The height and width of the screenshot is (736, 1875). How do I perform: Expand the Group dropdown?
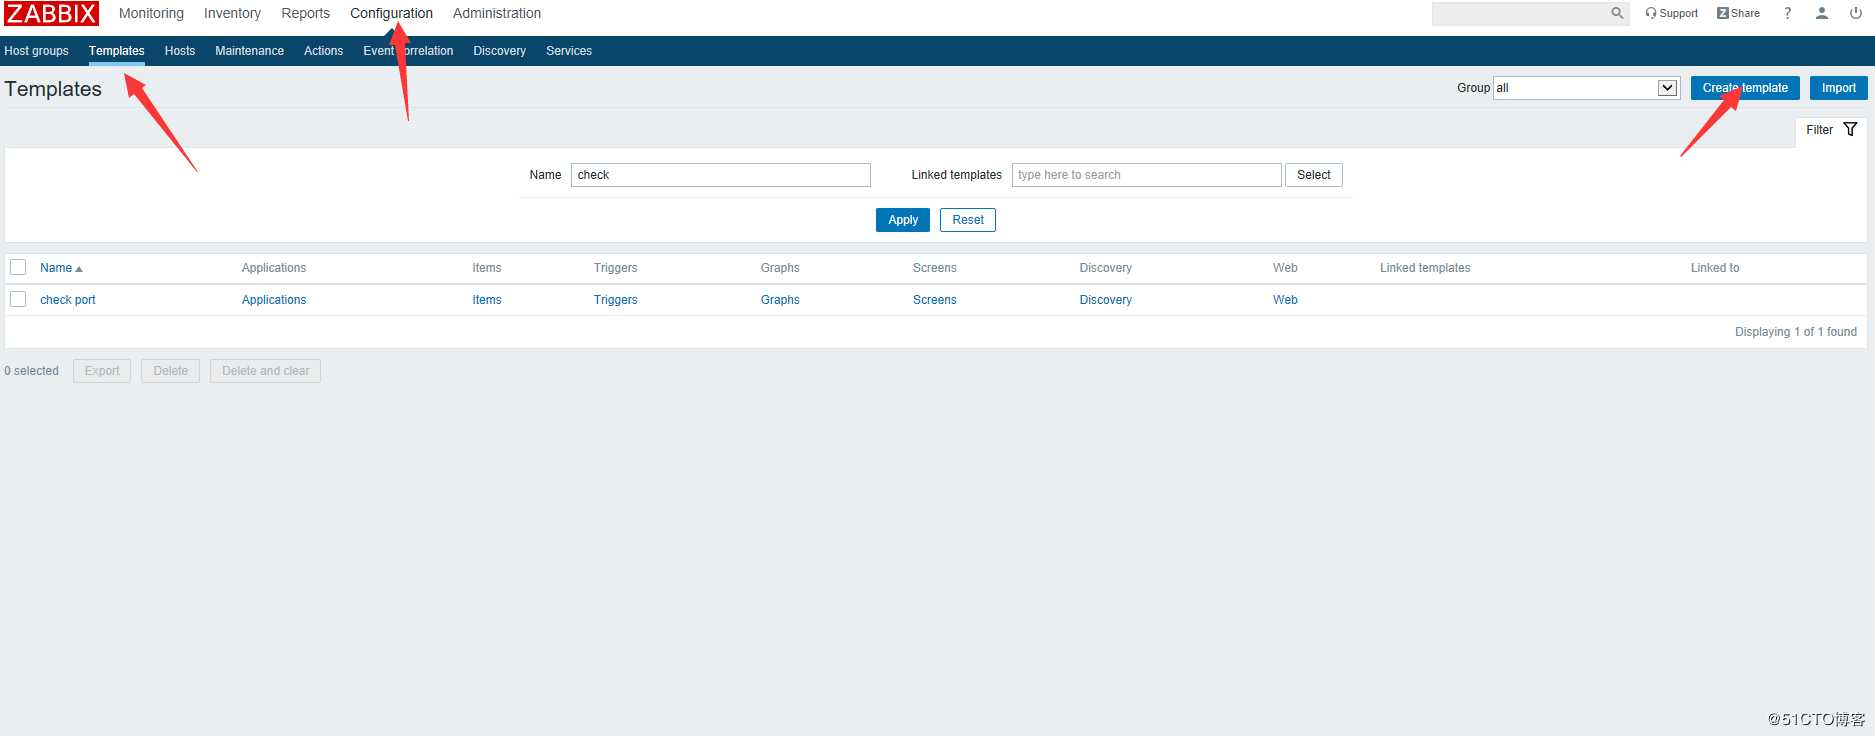(x=1586, y=88)
